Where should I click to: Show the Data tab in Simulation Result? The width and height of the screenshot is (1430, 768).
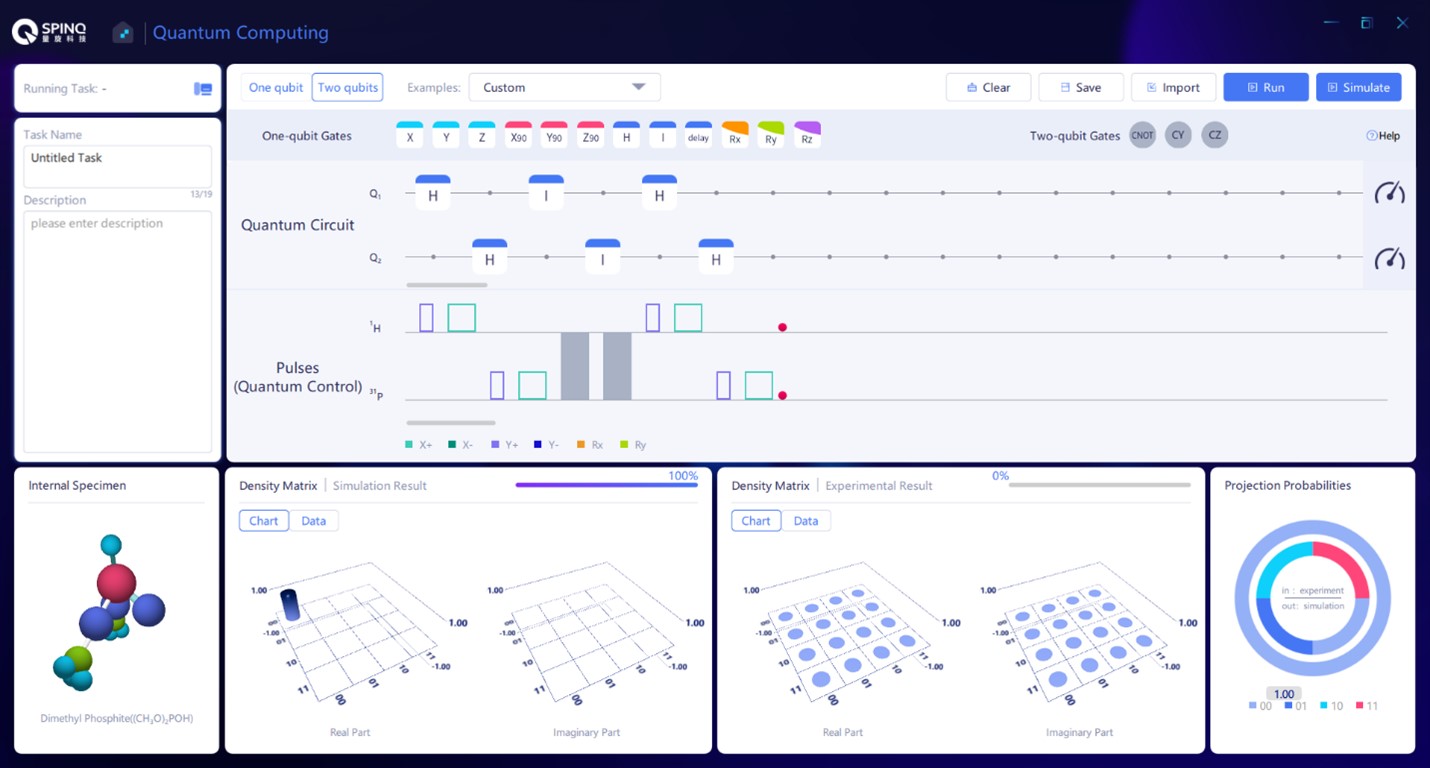pyautogui.click(x=314, y=521)
